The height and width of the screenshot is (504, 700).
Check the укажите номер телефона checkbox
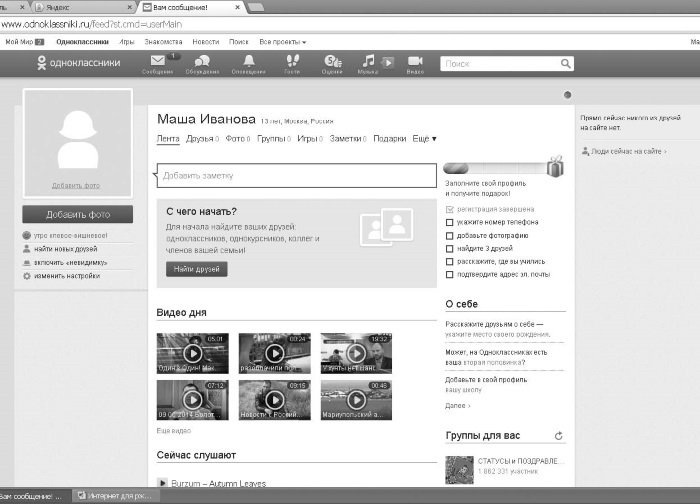pos(450,222)
